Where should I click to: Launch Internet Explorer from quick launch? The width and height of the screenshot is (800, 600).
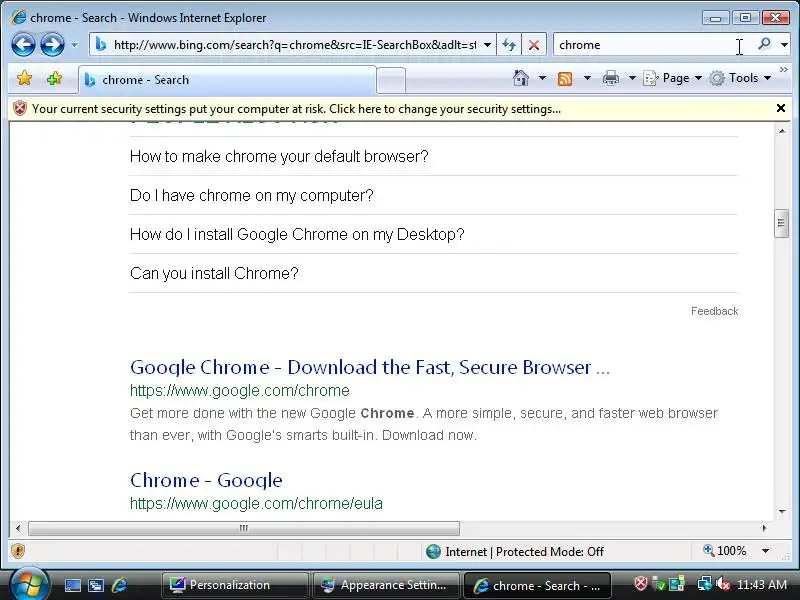click(x=119, y=585)
